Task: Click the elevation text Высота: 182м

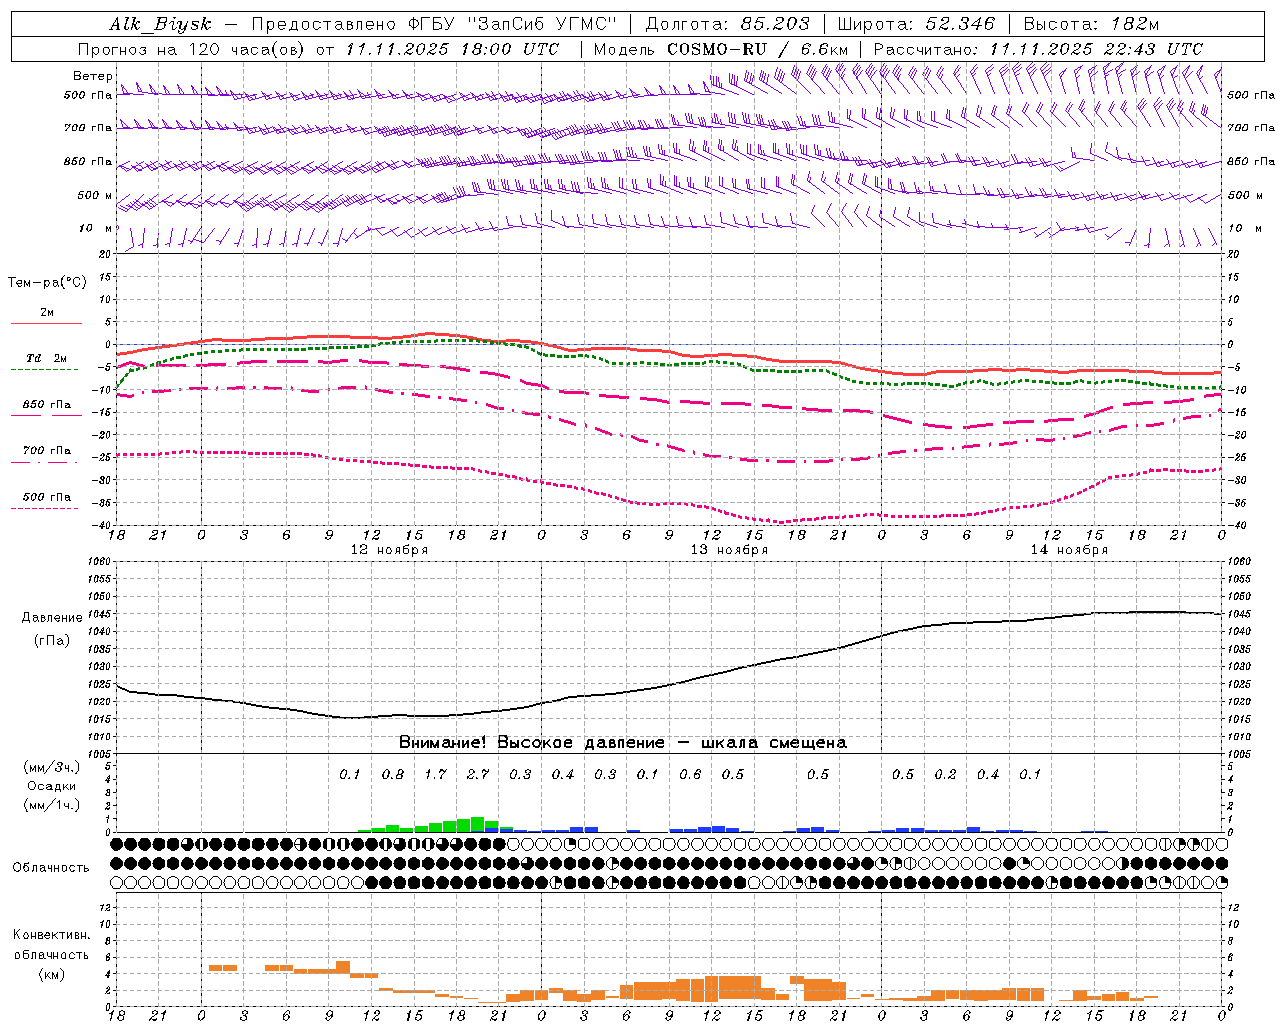Action: pos(1091,24)
